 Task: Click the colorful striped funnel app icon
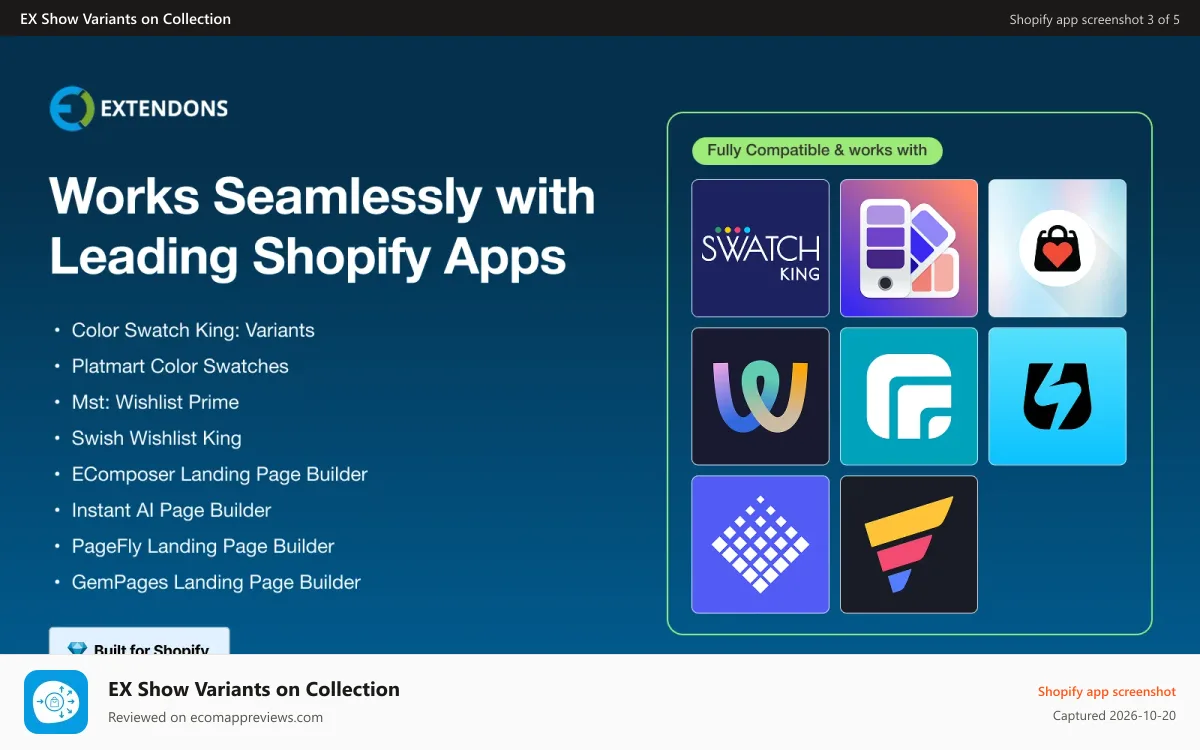tap(909, 544)
